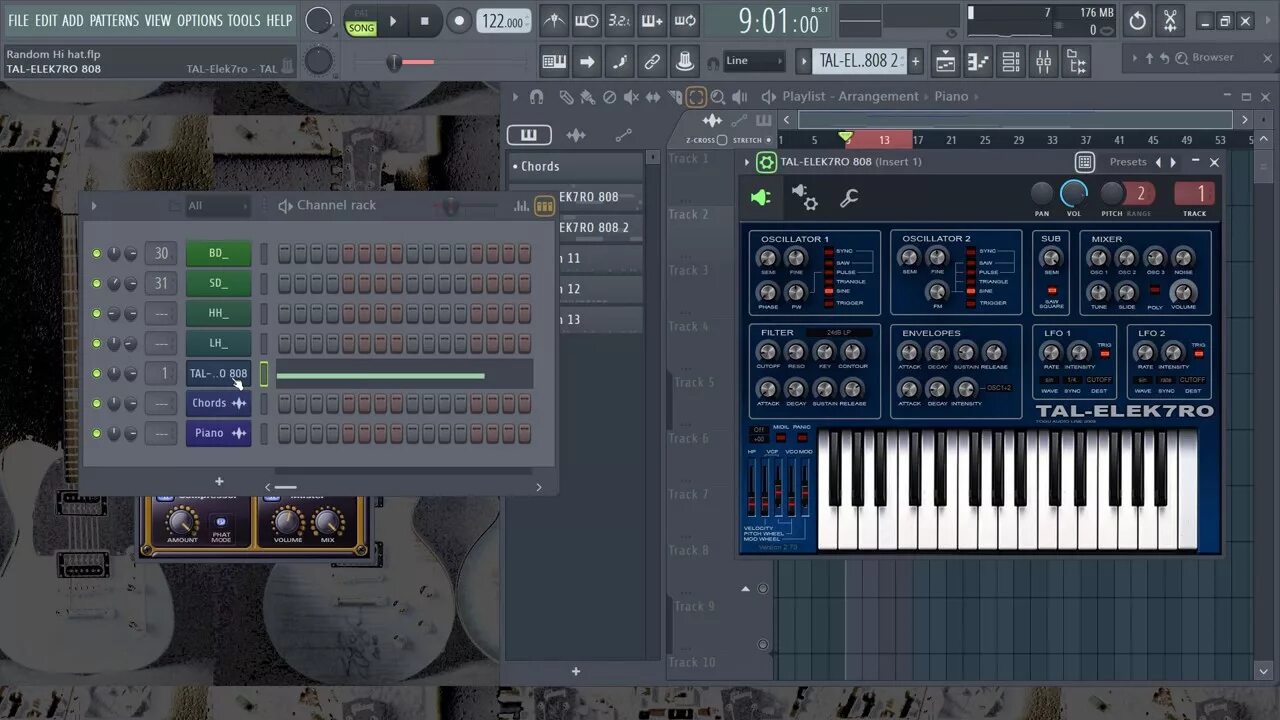This screenshot has height=720, width=1280.
Task: Click the plugin TRACK number box
Action: pos(1194,194)
